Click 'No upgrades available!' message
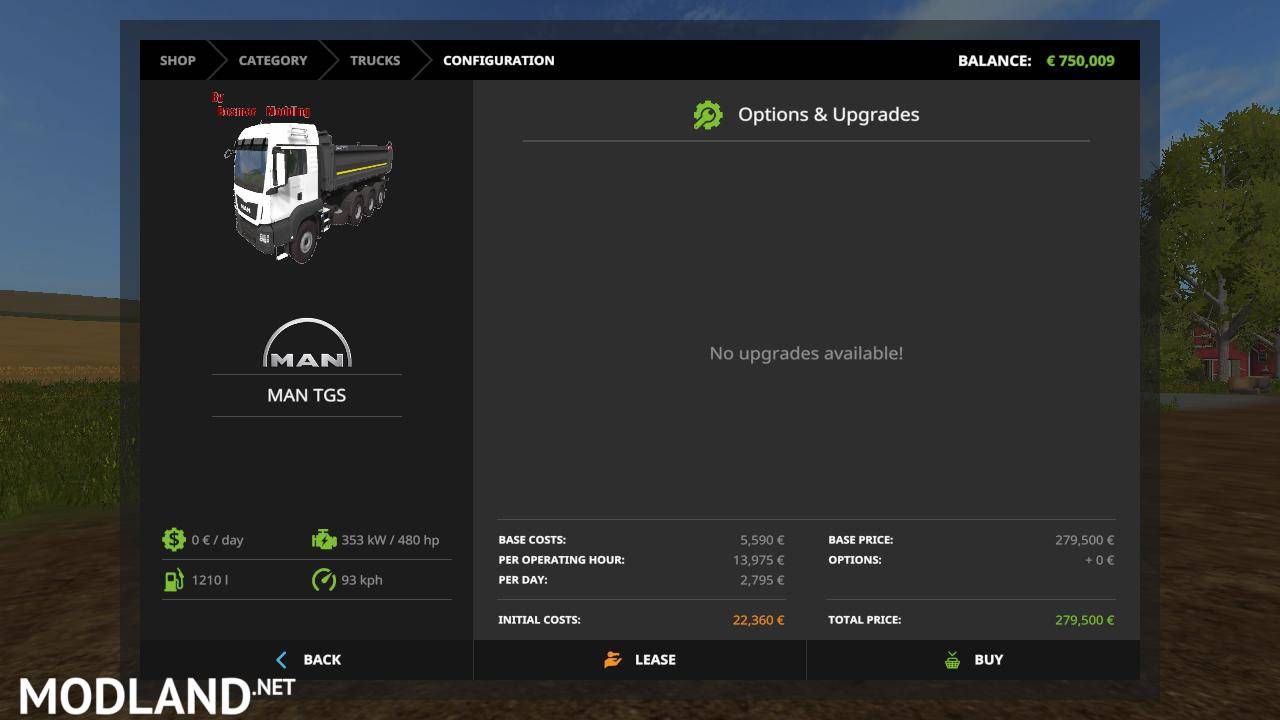The height and width of the screenshot is (720, 1280). (806, 353)
